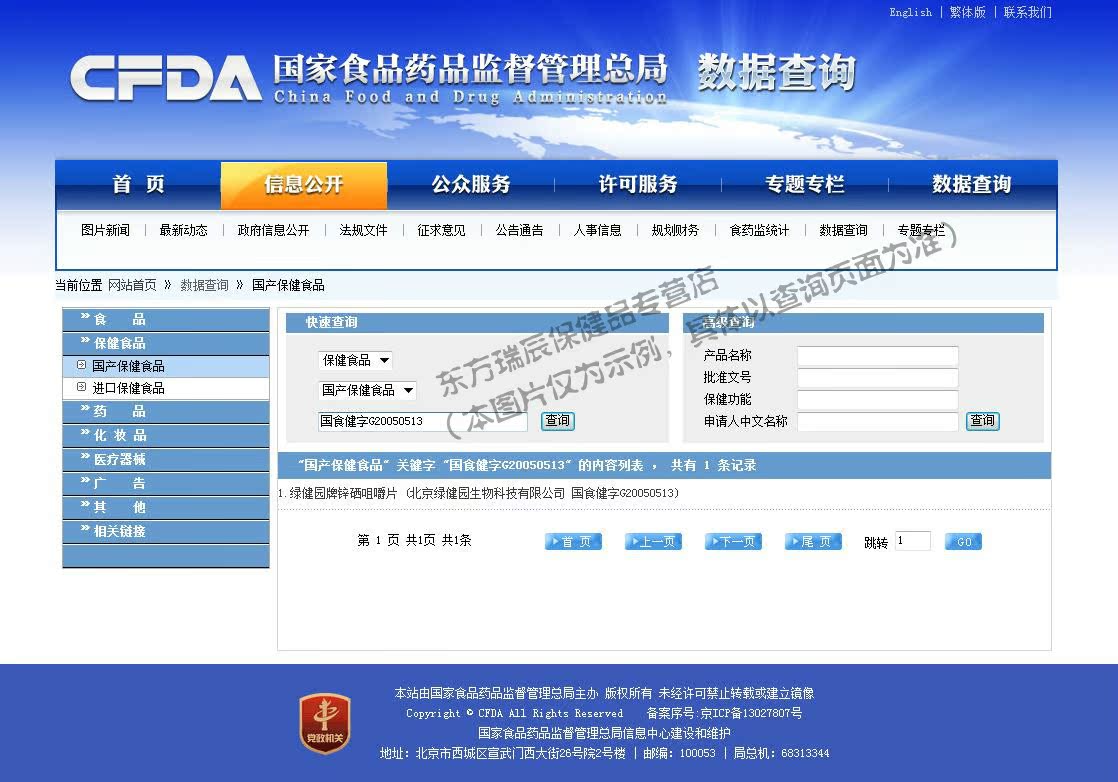The height and width of the screenshot is (782, 1118).
Task: Click the 产品名称 input field
Action: [877, 355]
